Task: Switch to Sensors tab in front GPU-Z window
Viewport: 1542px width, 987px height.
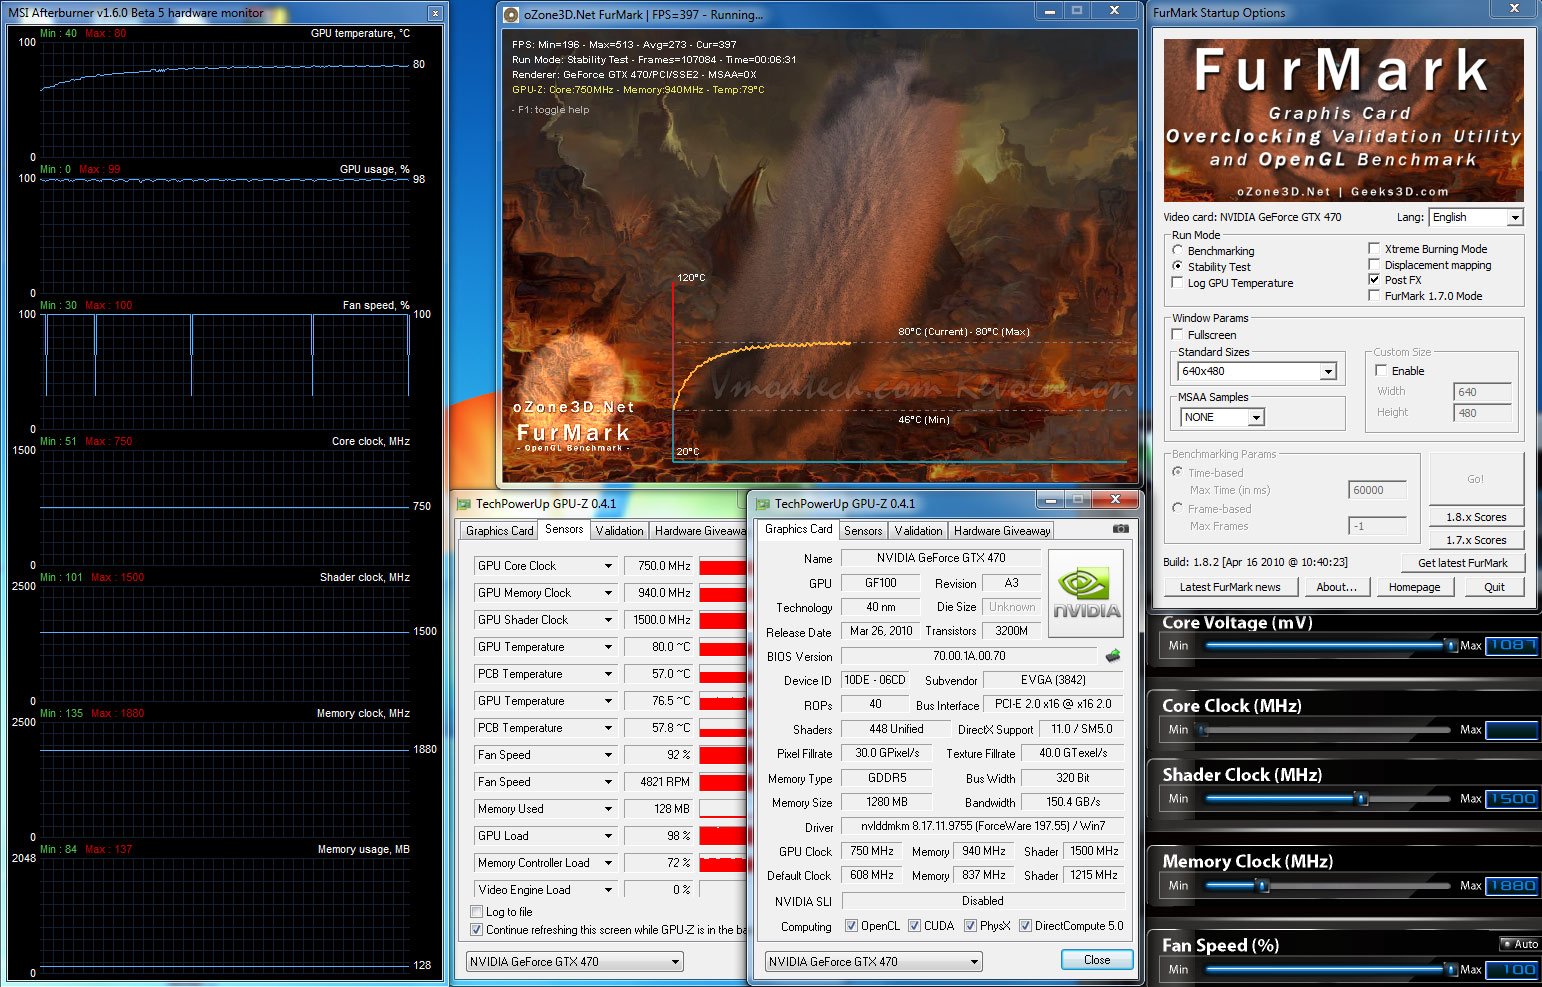Action: tap(863, 531)
